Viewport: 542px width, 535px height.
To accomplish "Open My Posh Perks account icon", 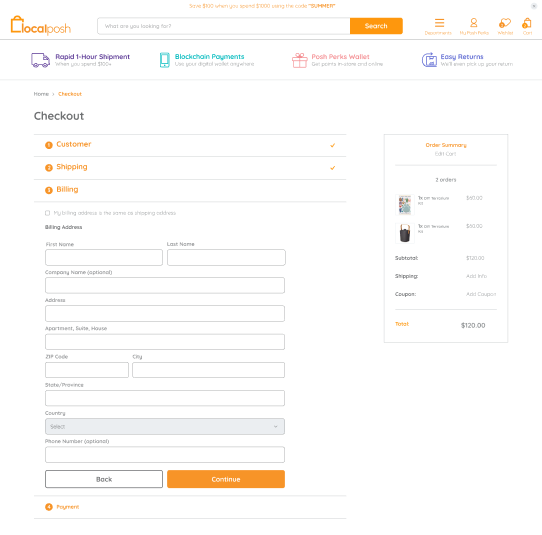I will click(x=474, y=23).
